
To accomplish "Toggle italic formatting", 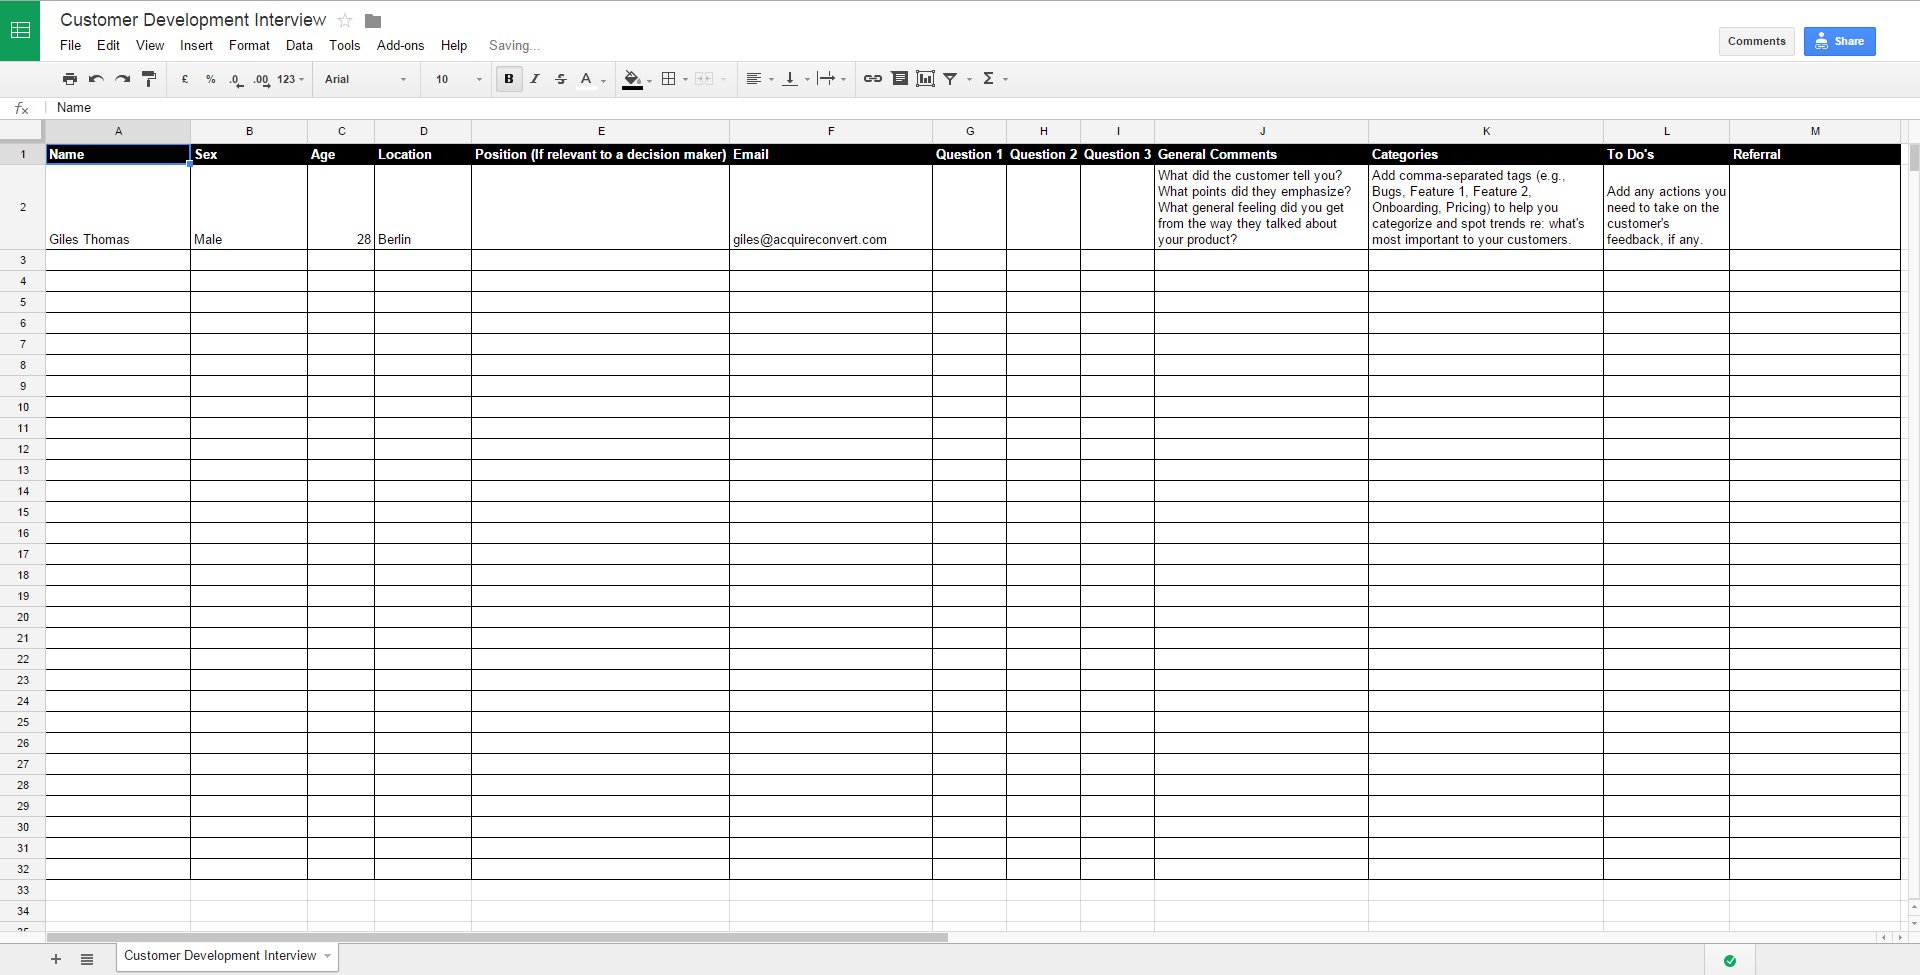I will tap(535, 79).
